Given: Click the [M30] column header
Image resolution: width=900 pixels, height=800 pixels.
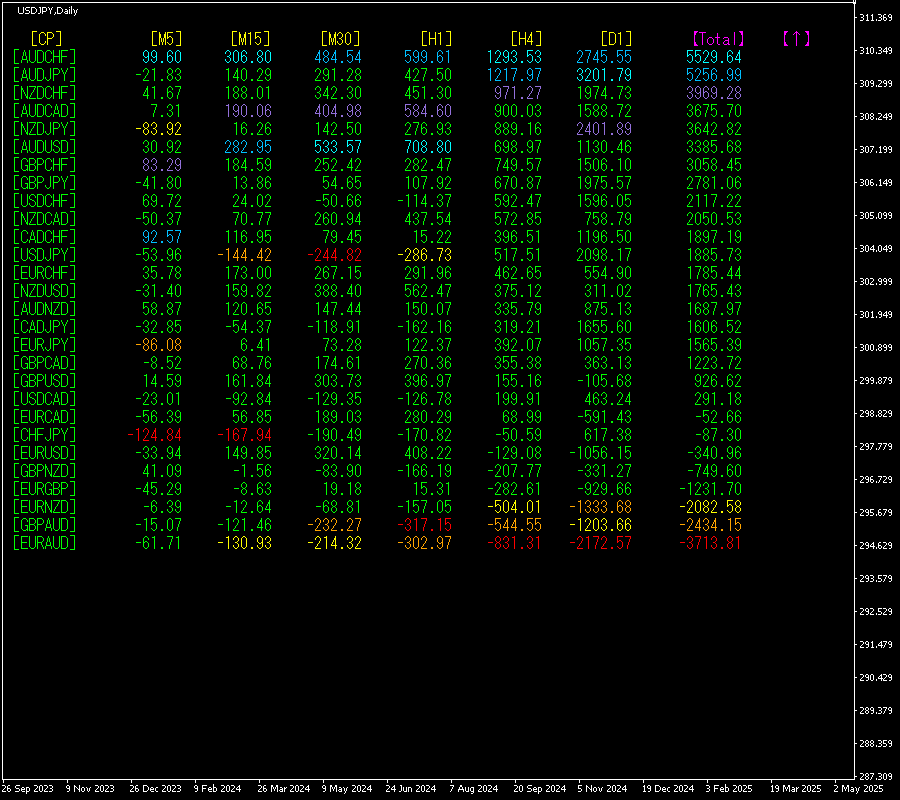Looking at the screenshot, I should coord(340,39).
